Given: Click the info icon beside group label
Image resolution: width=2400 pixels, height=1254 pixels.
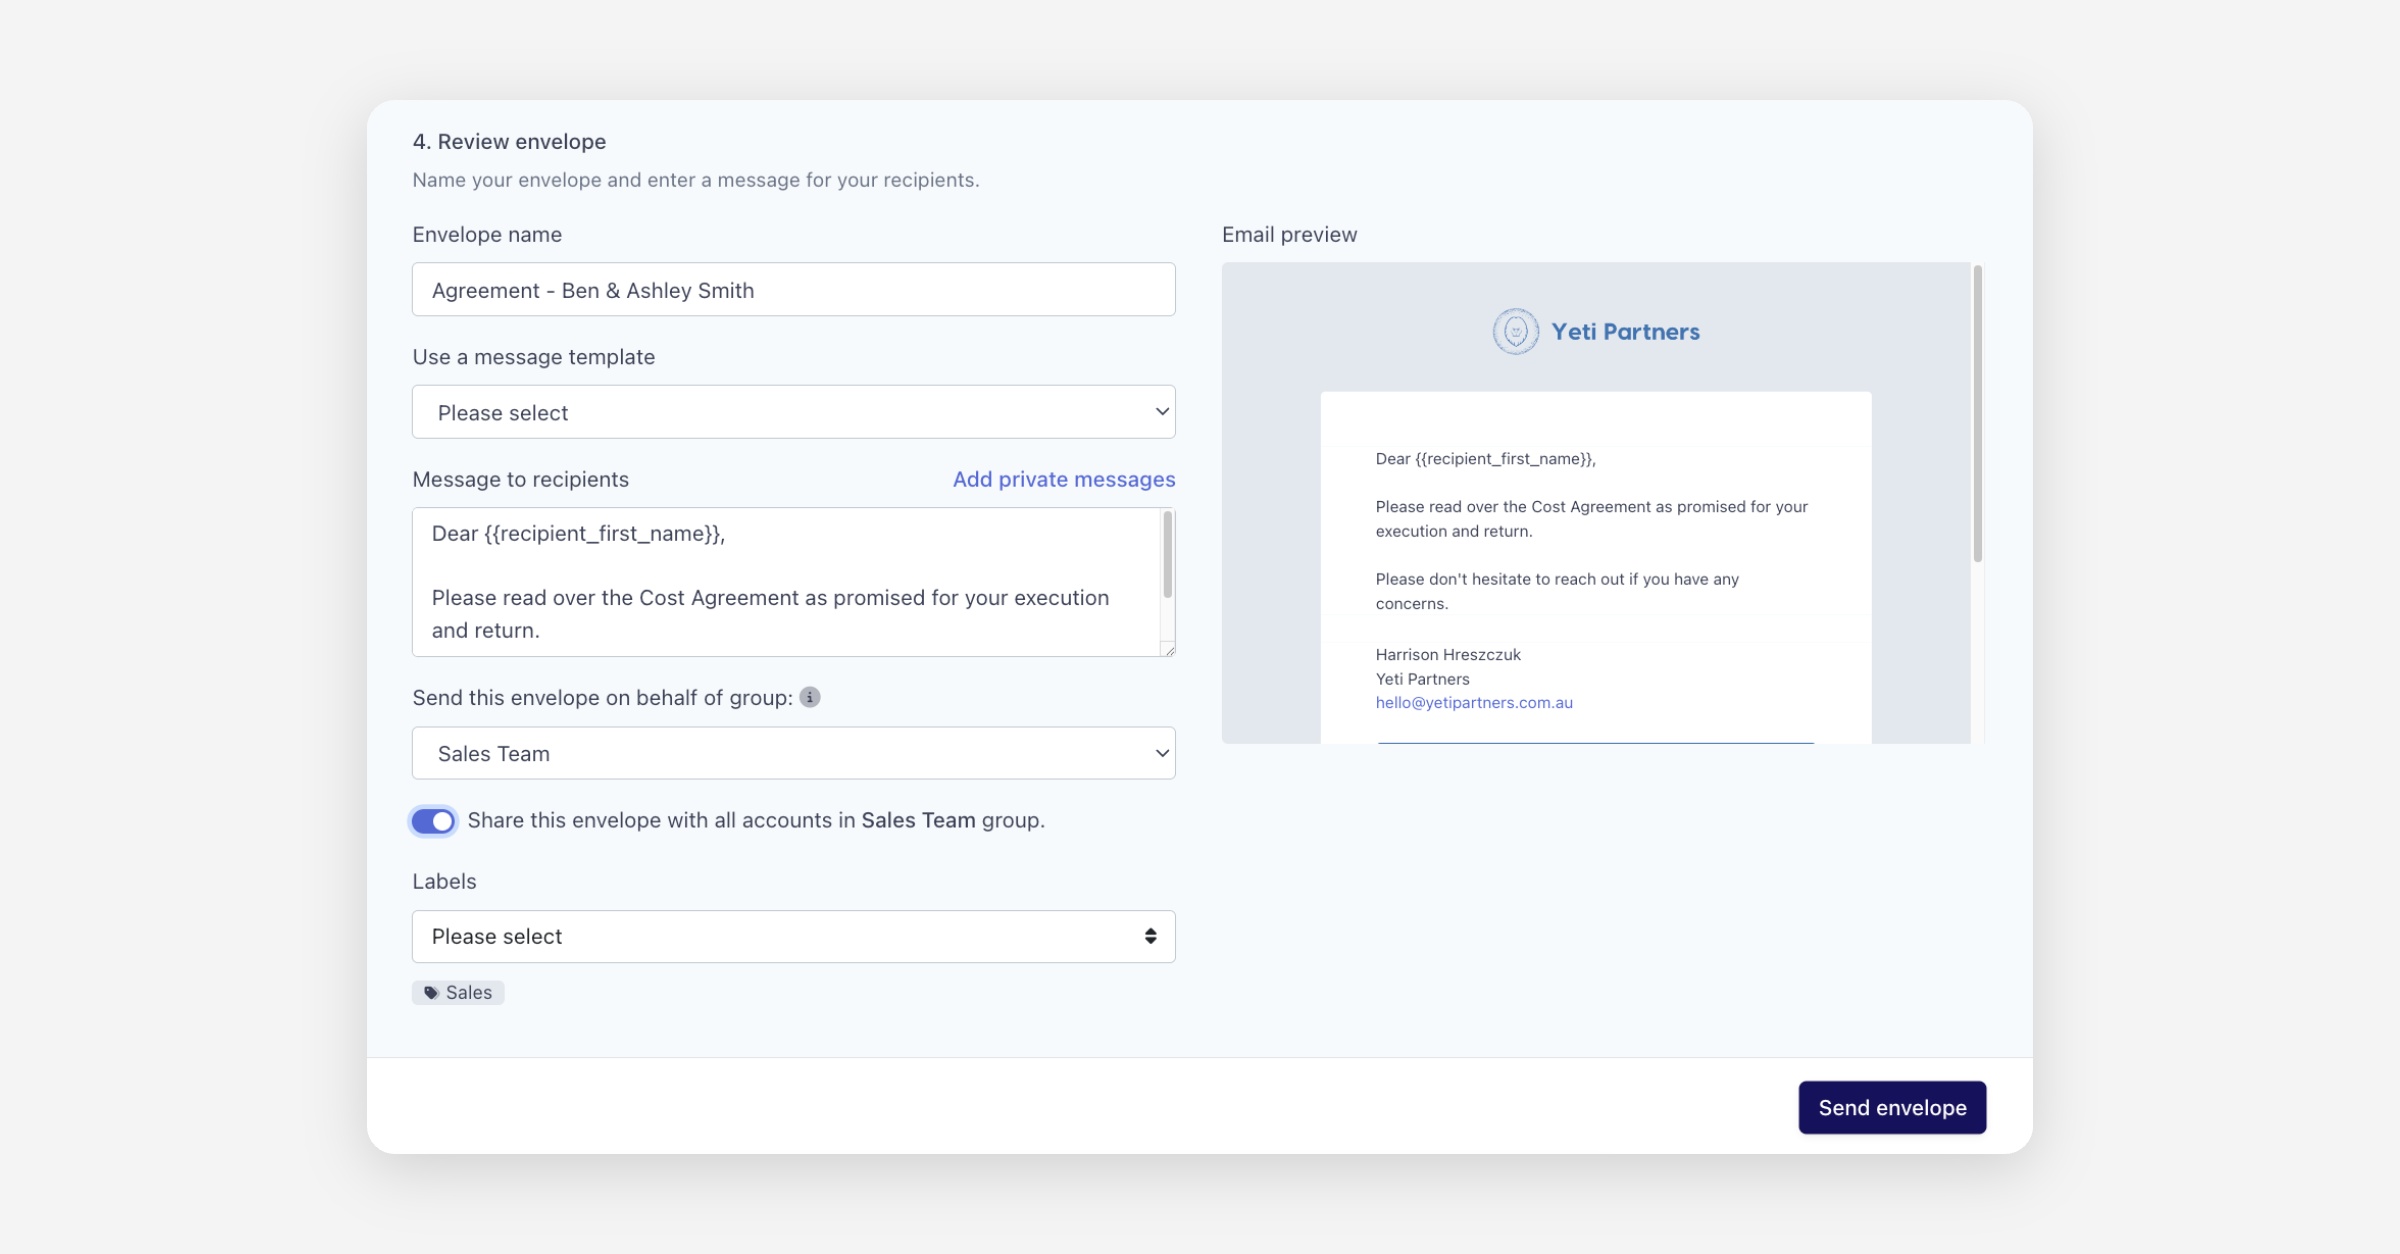Looking at the screenshot, I should coord(810,697).
